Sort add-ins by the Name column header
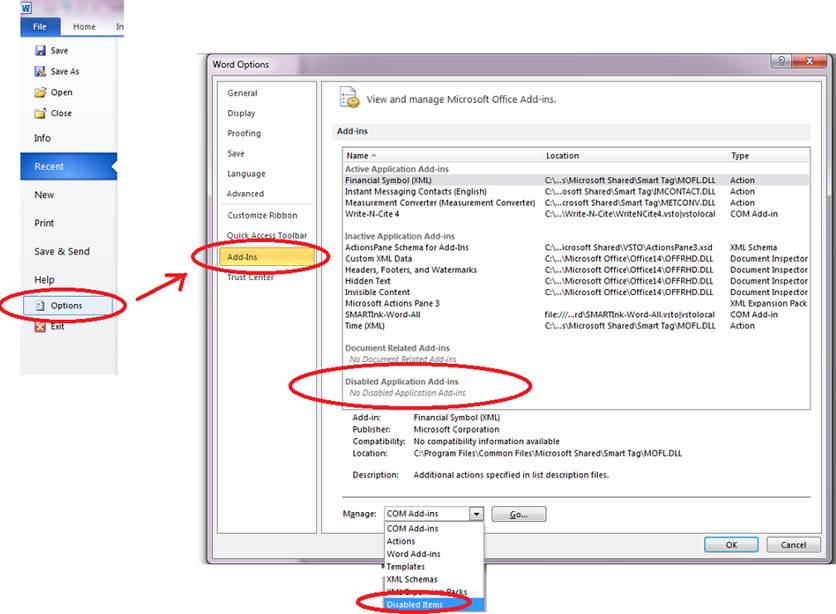This screenshot has width=836, height=614. (443, 156)
